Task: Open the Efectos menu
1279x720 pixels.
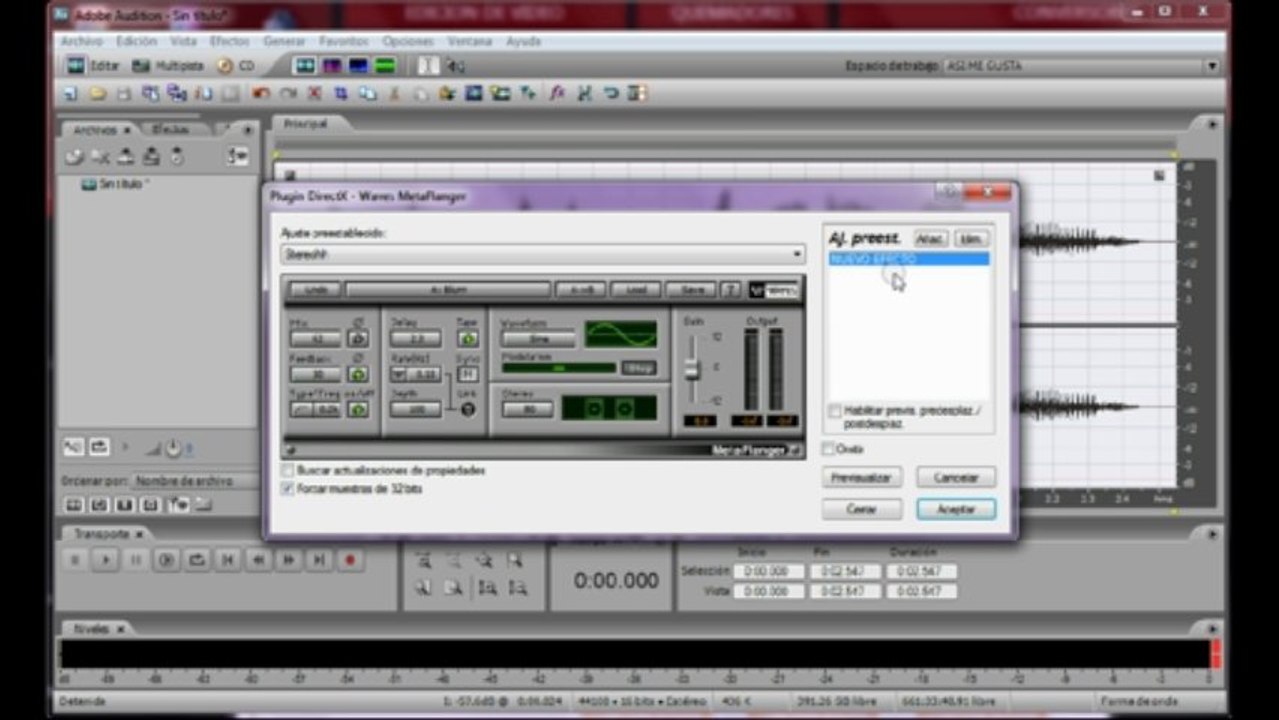Action: [x=230, y=41]
